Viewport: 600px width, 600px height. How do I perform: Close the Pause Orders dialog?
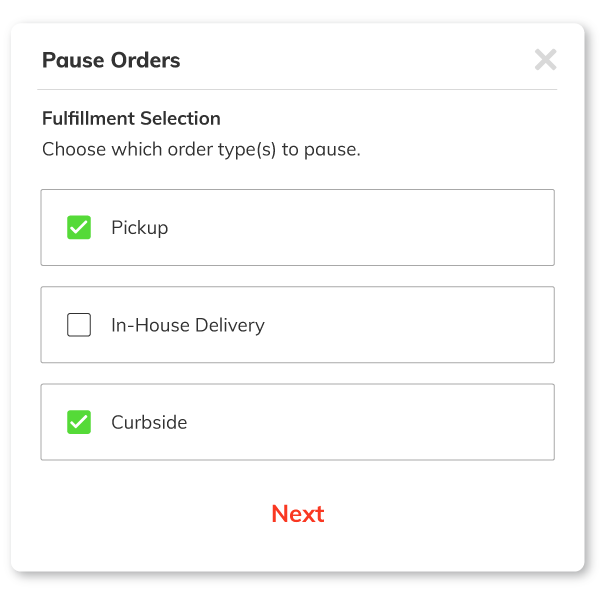[545, 60]
